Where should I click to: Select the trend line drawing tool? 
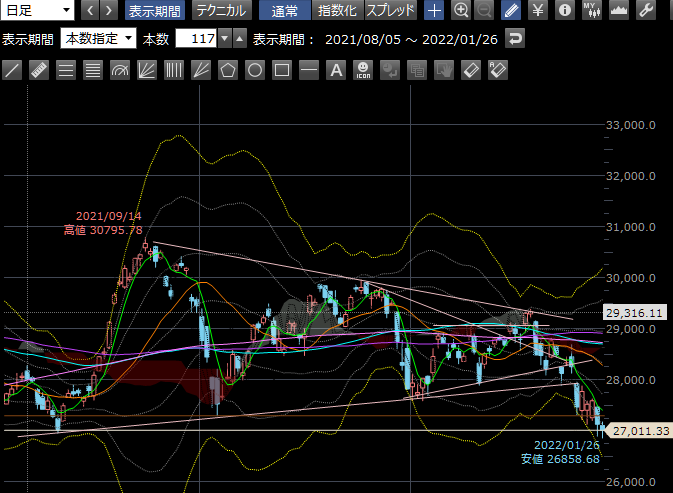click(x=13, y=70)
